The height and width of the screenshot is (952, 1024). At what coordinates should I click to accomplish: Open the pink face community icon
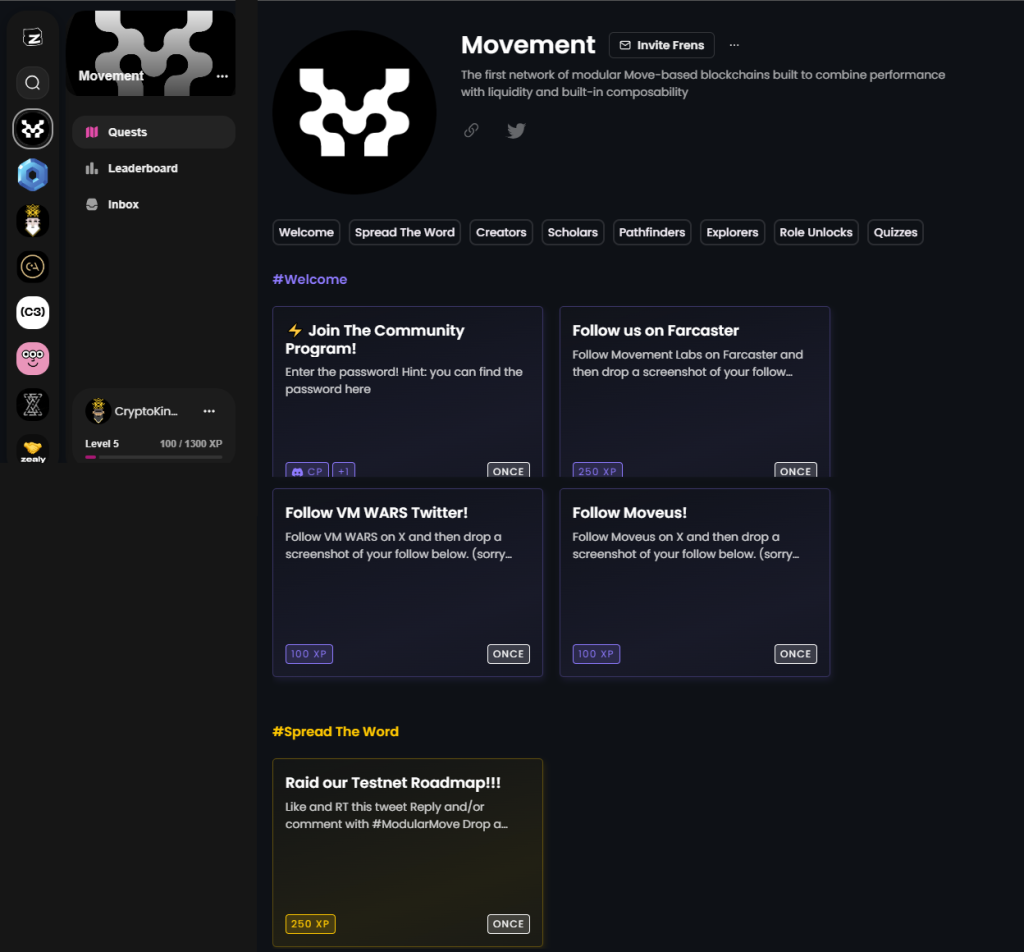[32, 358]
